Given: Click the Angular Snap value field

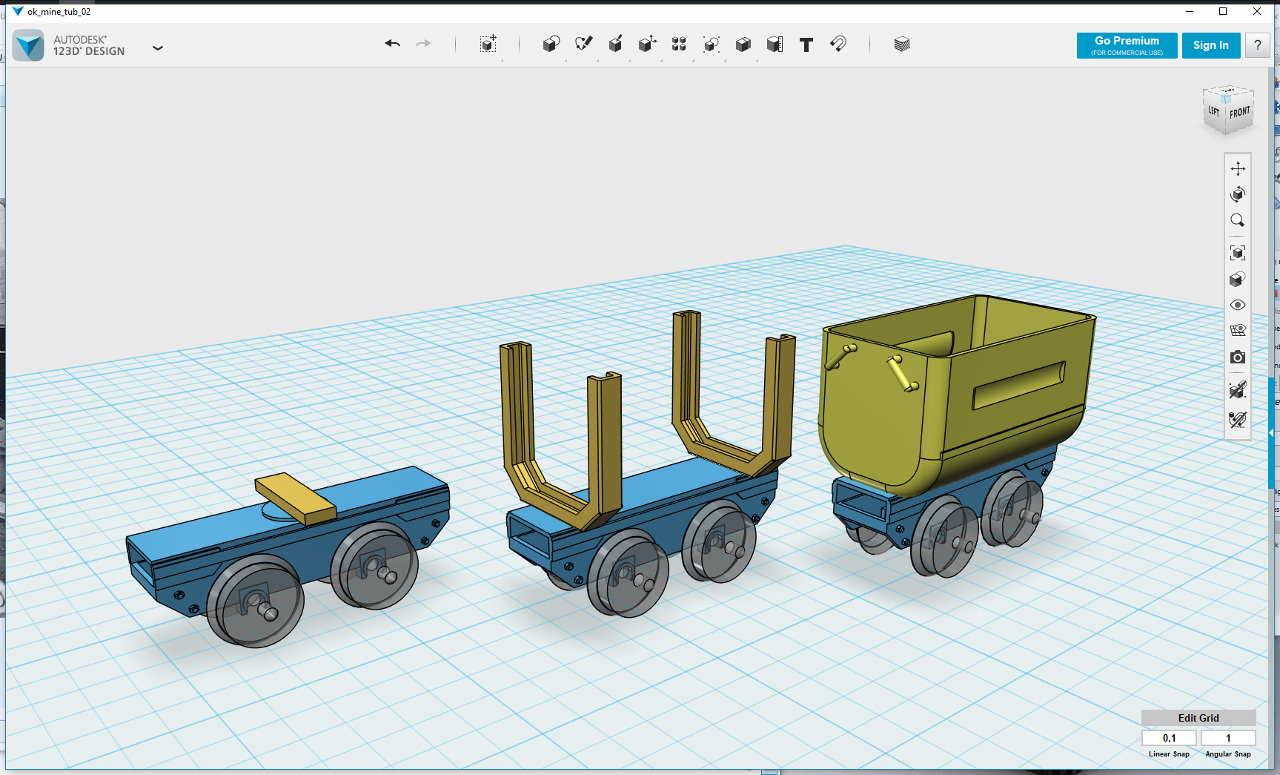Looking at the screenshot, I should pyautogui.click(x=1228, y=738).
